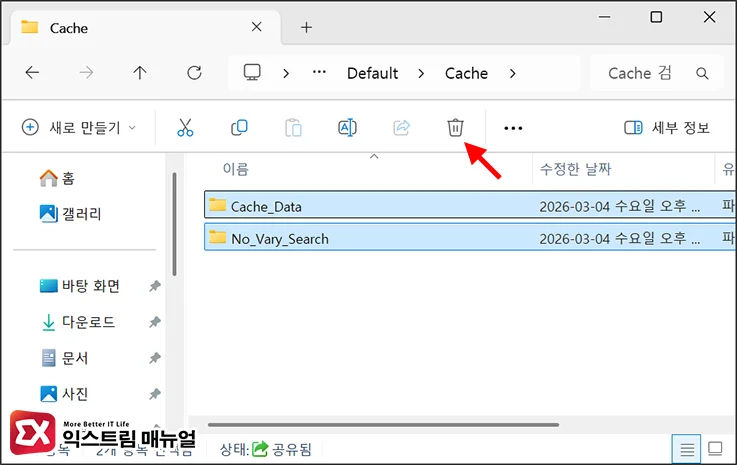Expand chevron after Cache breadcrumb
This screenshot has height=465, width=737.
pyautogui.click(x=513, y=73)
